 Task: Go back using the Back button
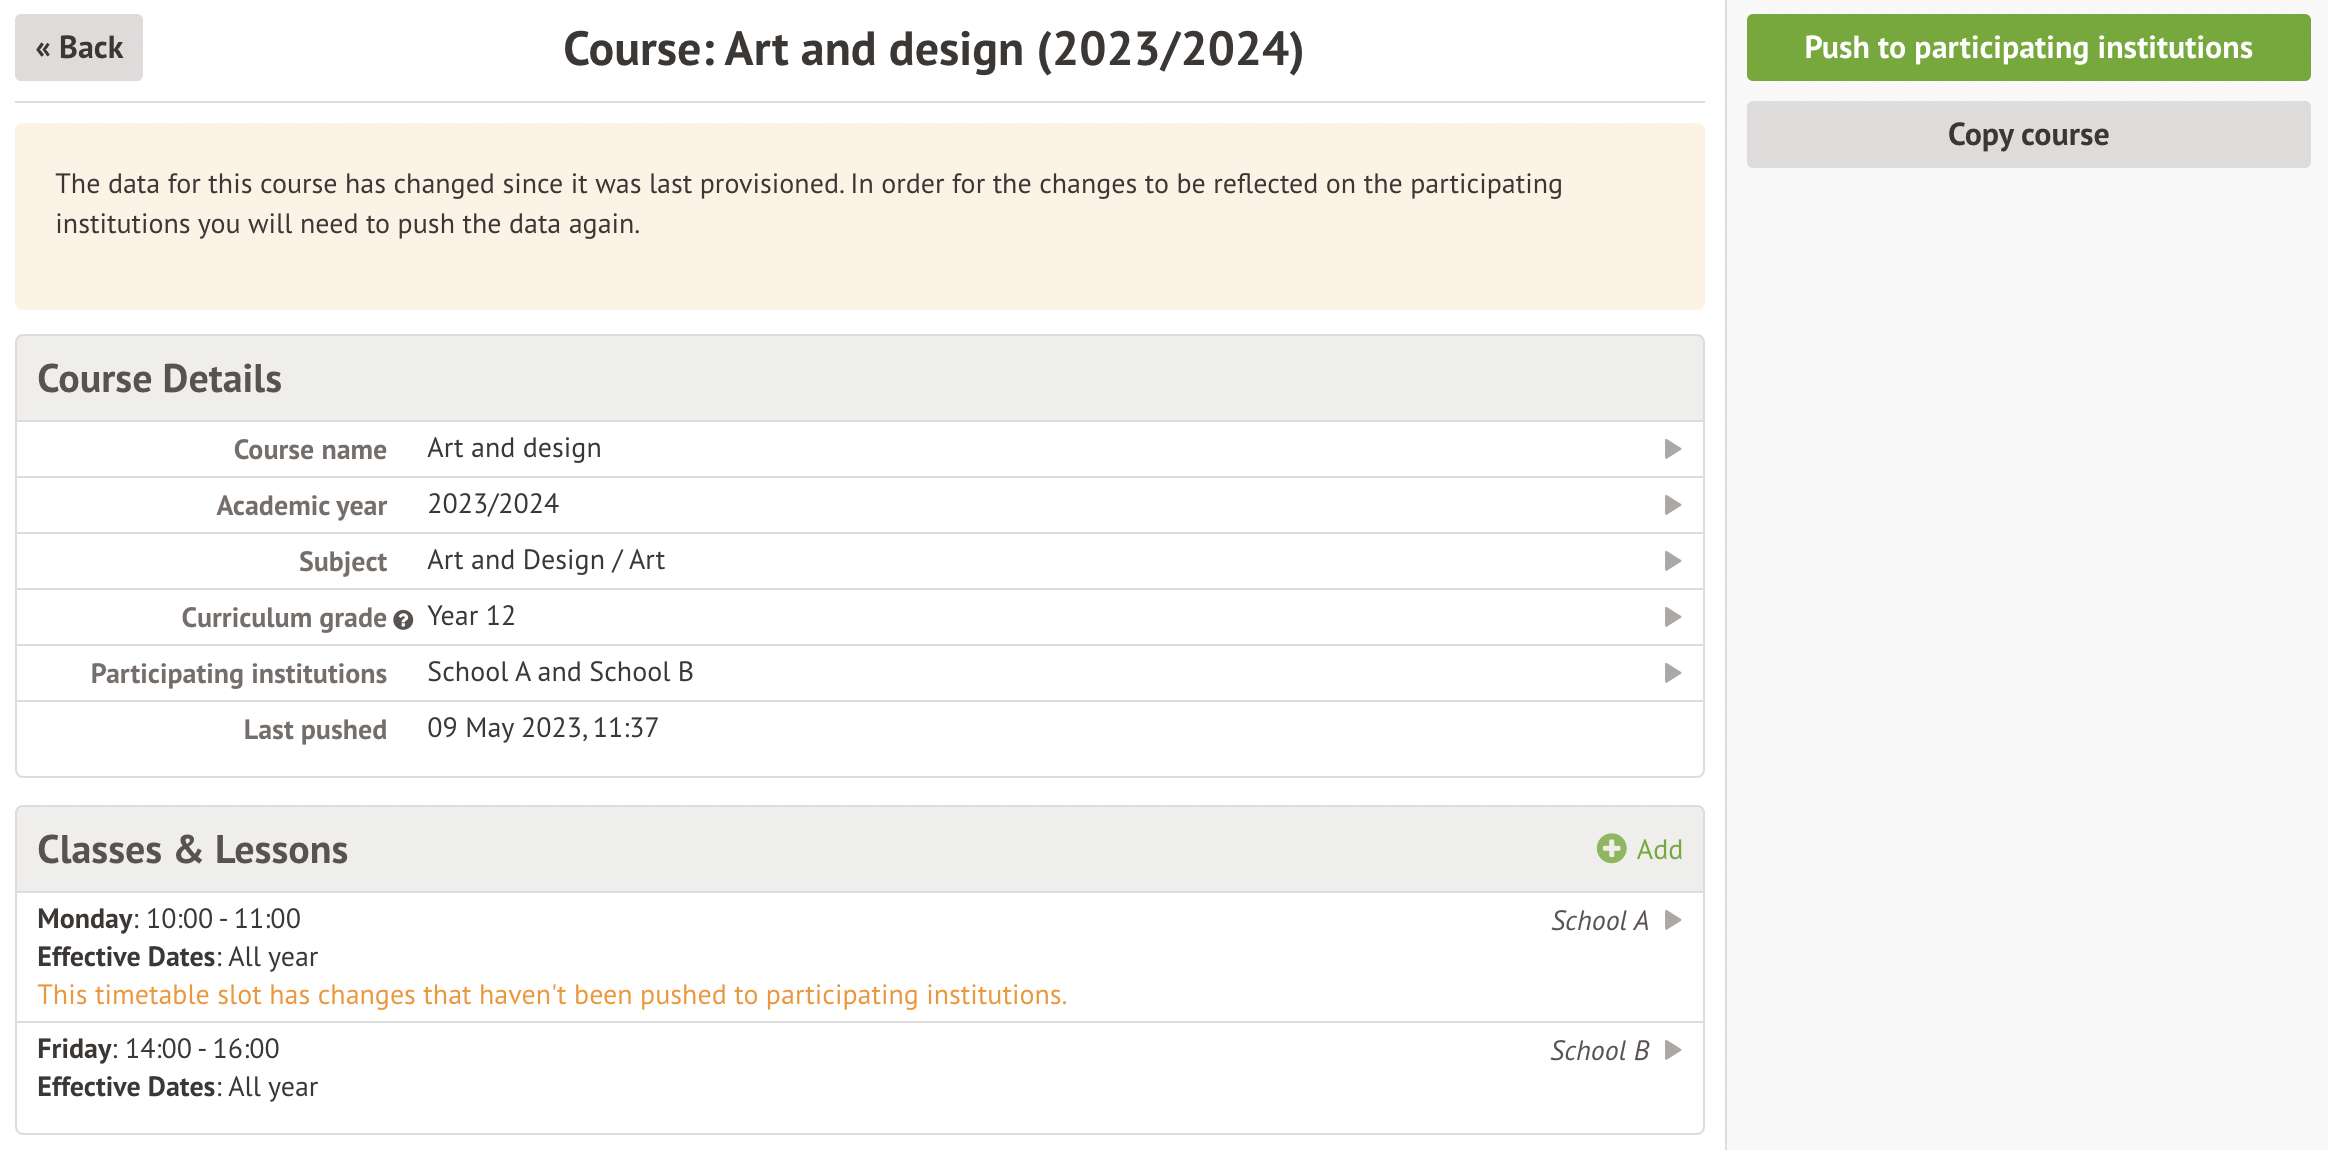(x=79, y=48)
